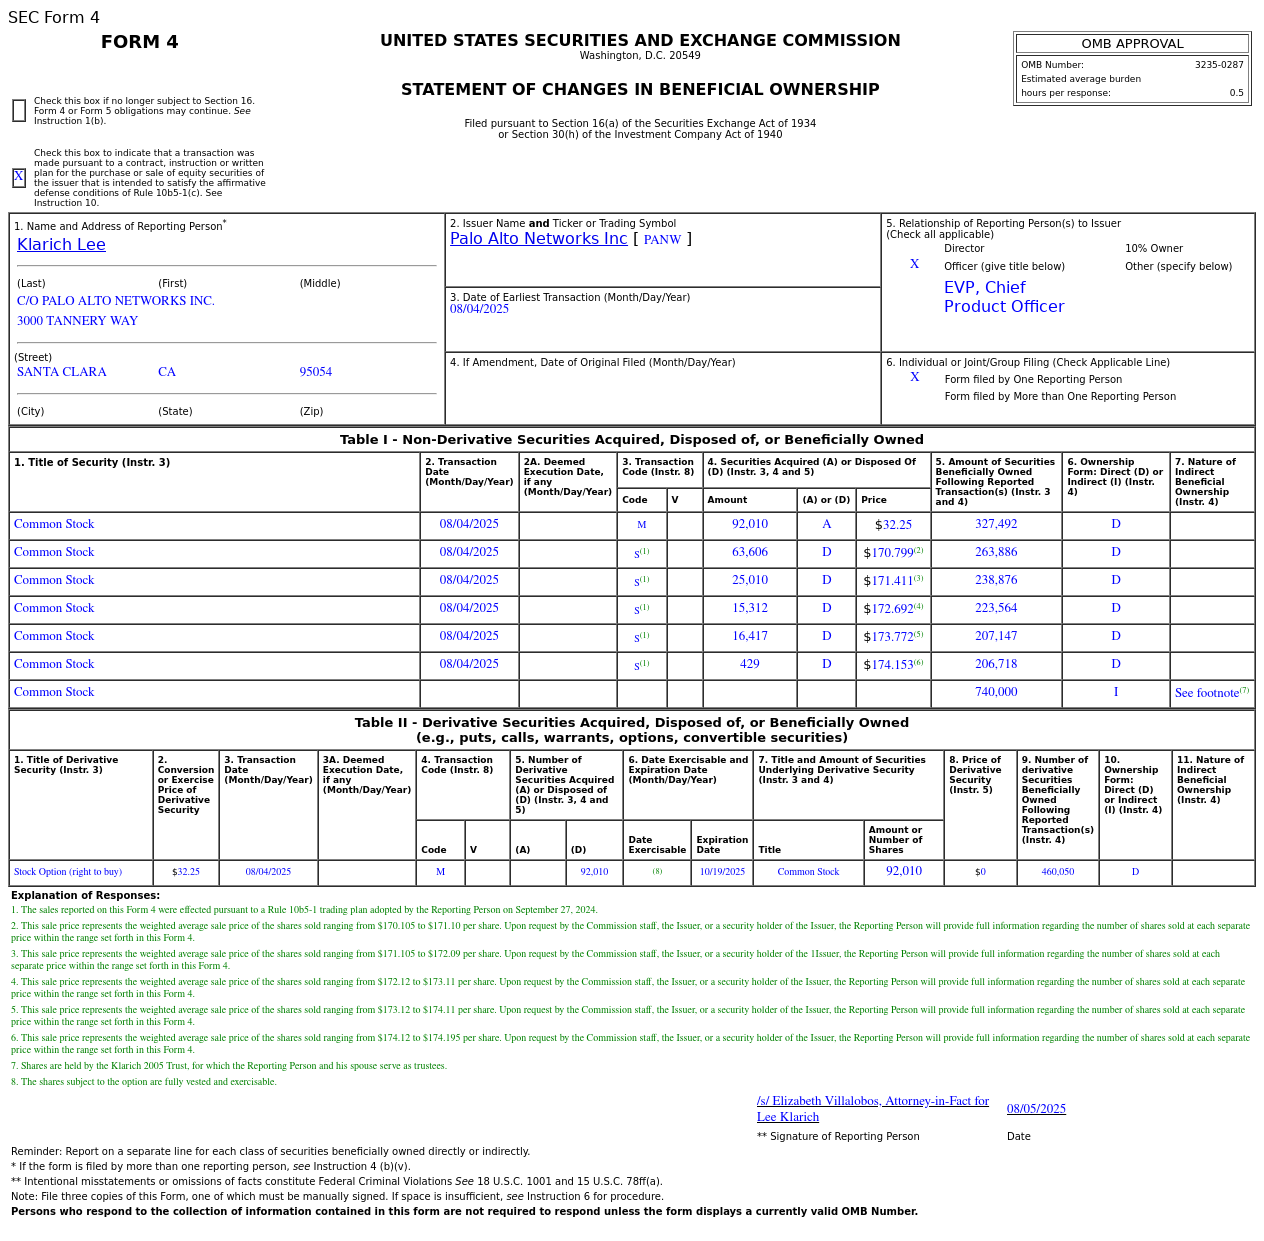Click the Table I section heading
This screenshot has width=1264, height=1241.
click(632, 440)
